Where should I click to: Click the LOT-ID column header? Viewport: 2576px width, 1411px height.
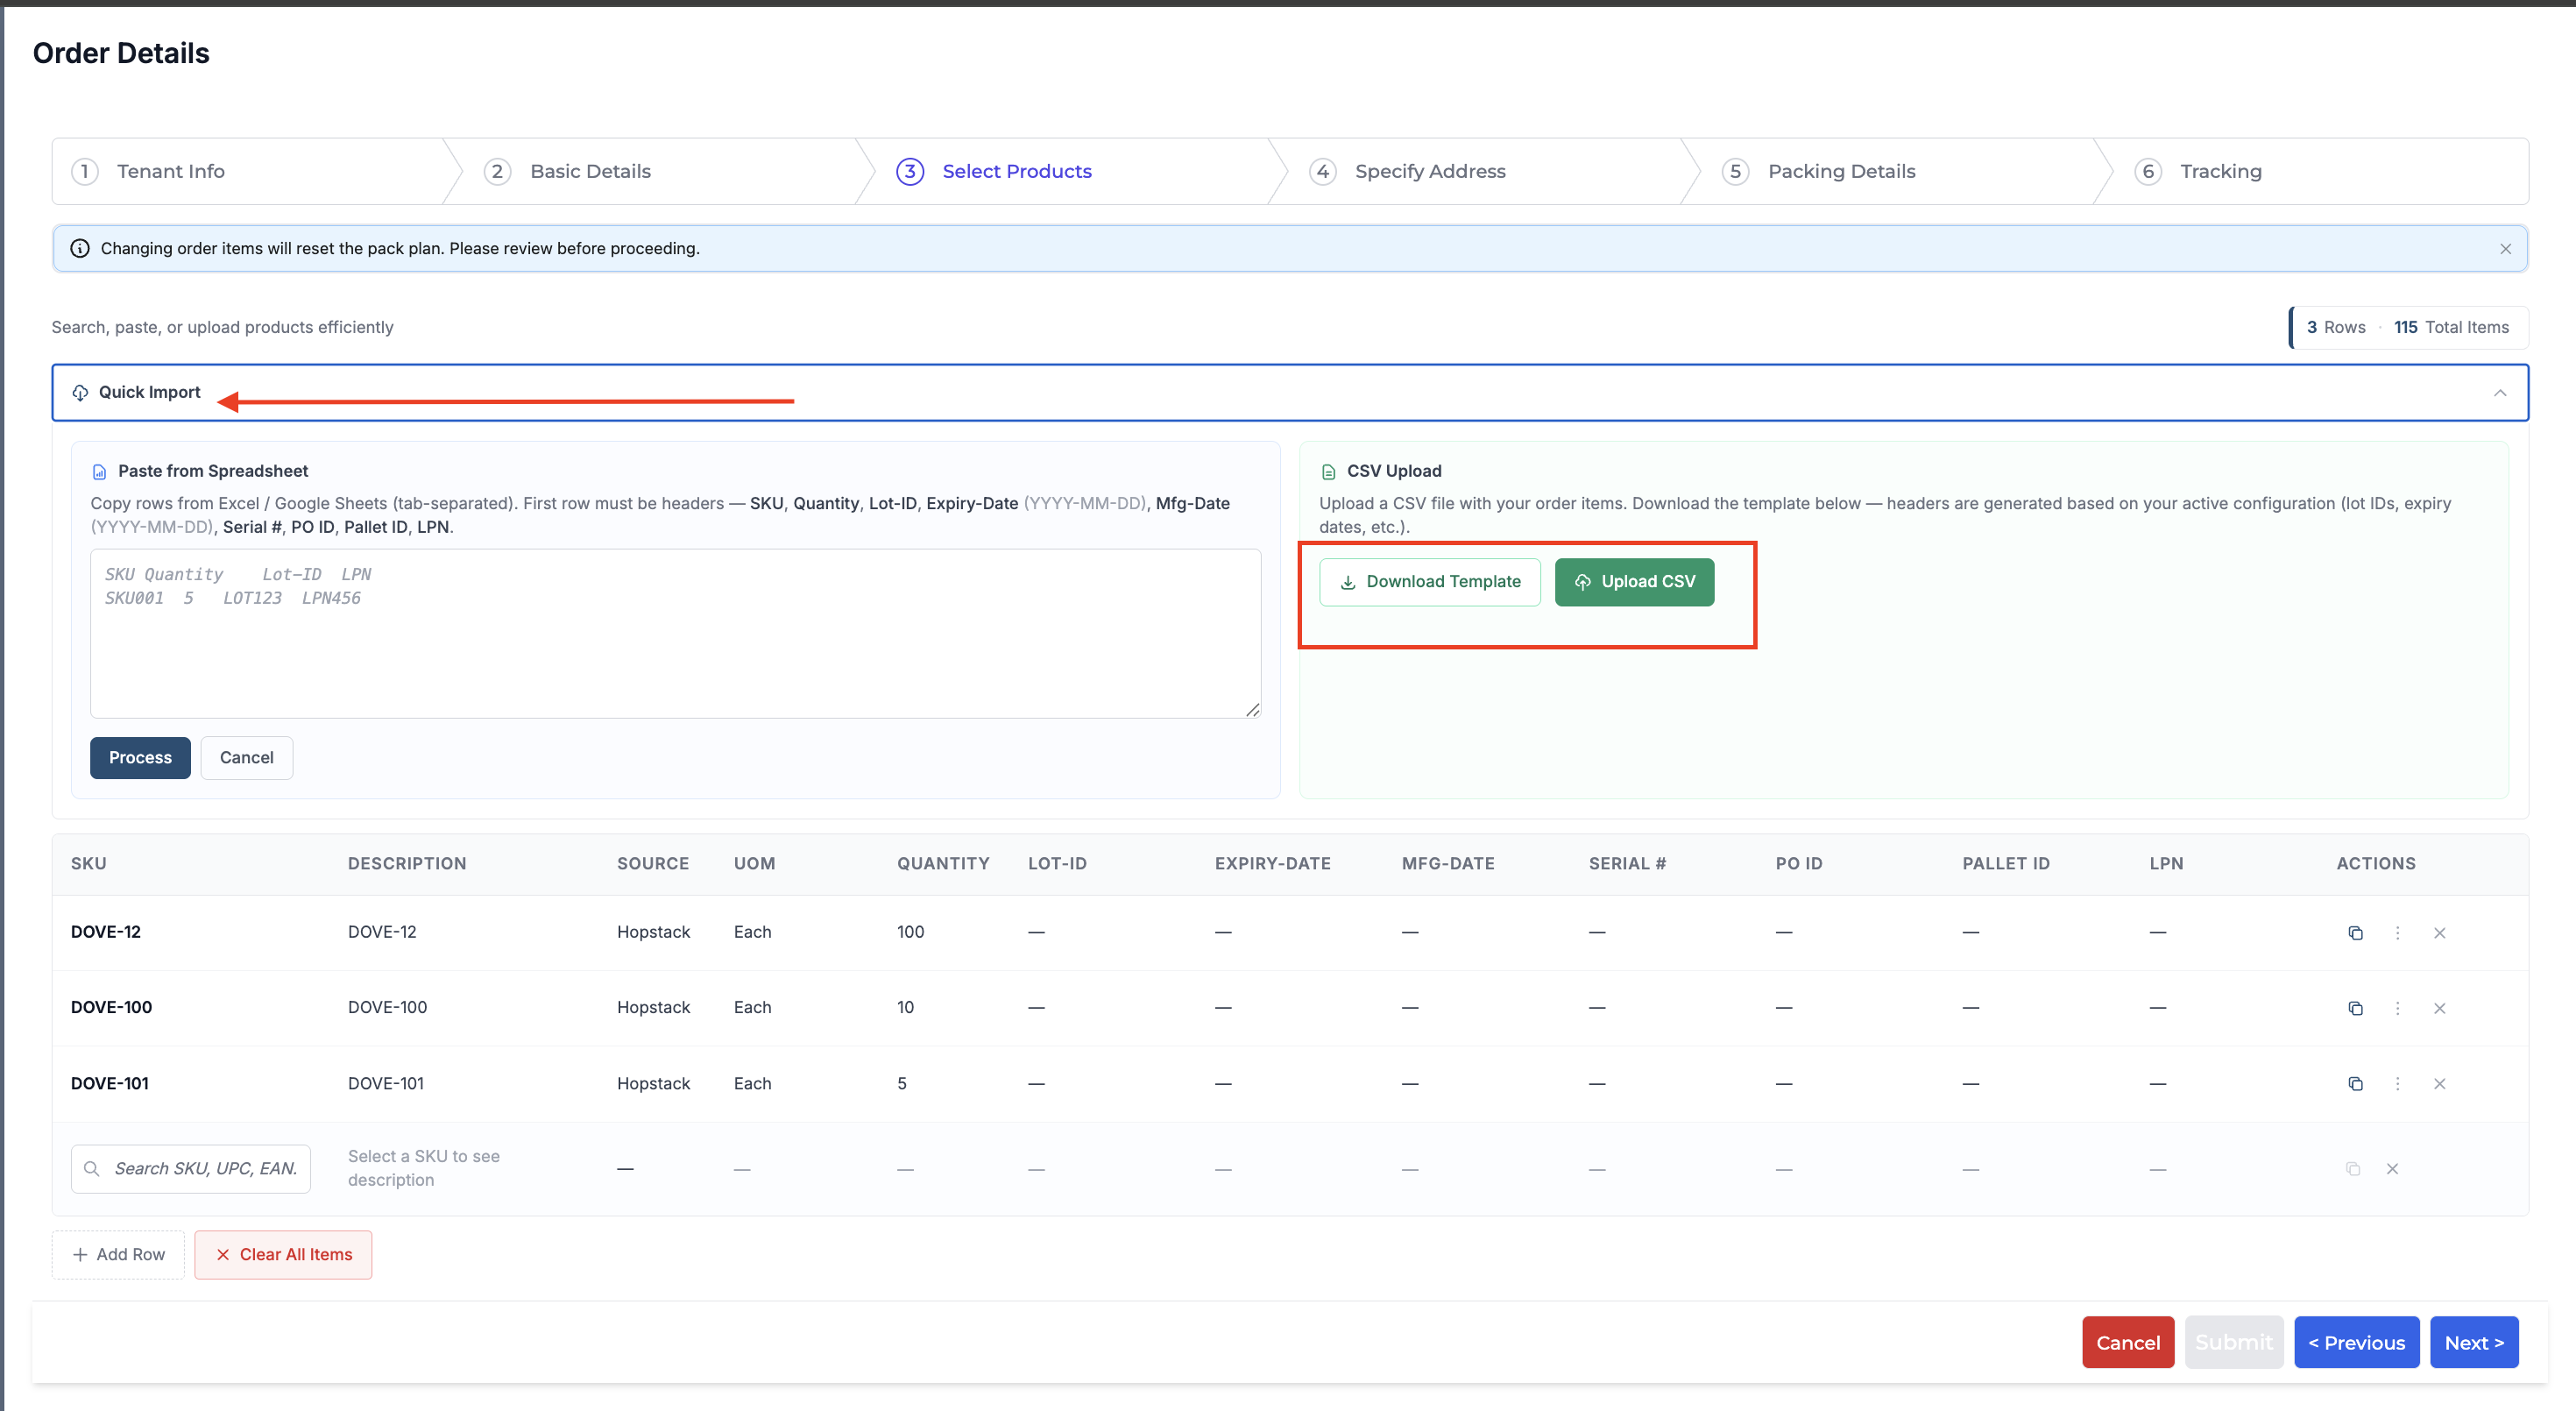(1057, 863)
